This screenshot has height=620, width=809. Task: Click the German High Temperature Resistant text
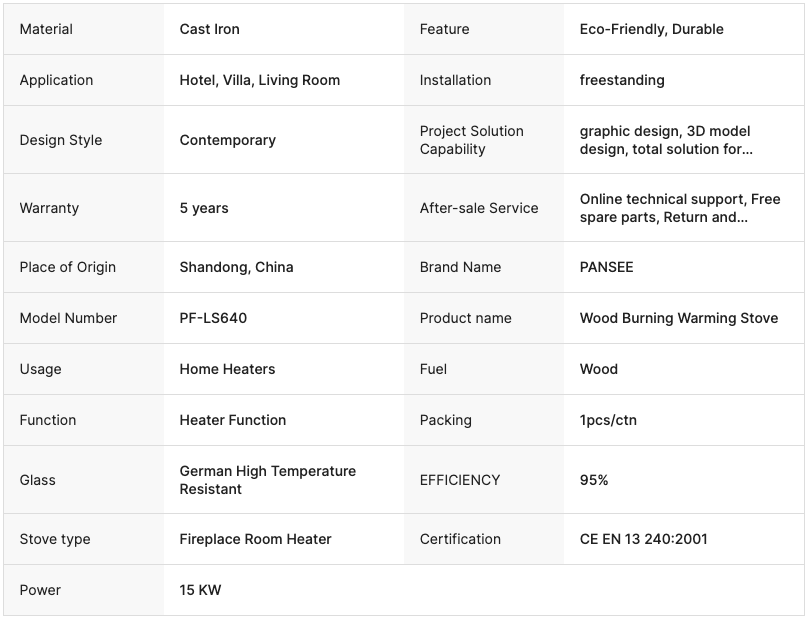coord(267,480)
